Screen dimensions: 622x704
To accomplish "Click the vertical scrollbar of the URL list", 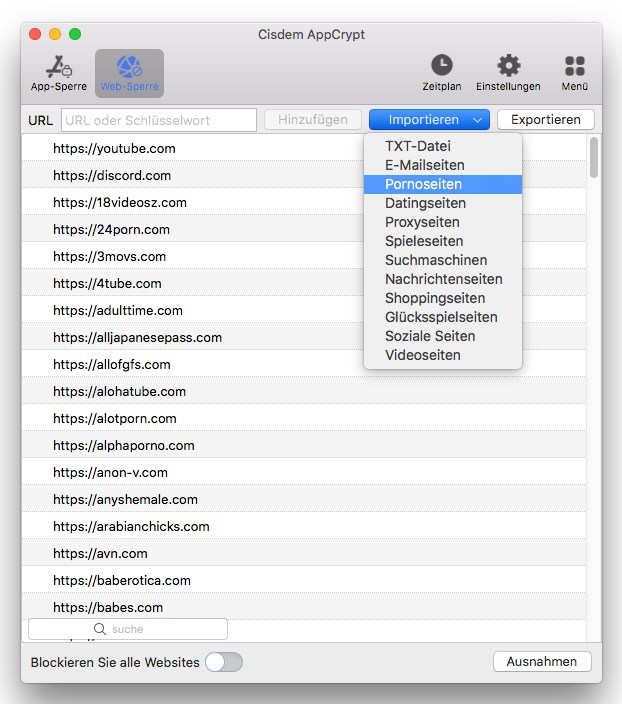I will point(594,157).
